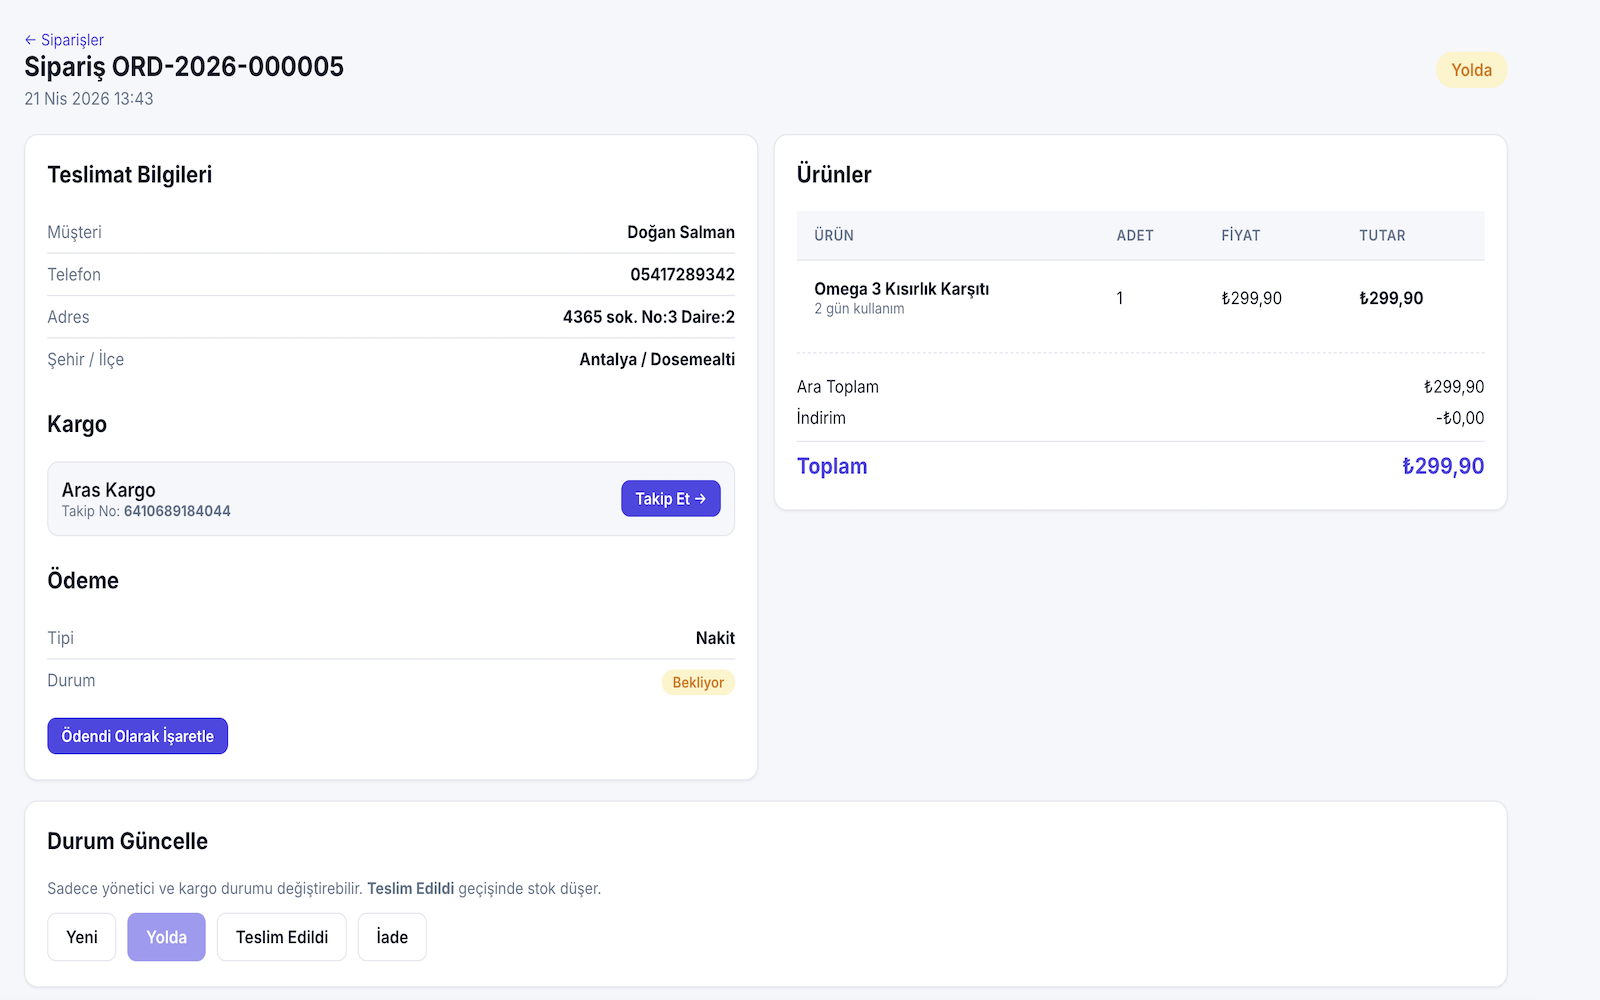Go back to Siparişler list
This screenshot has width=1600, height=1000.
64,40
